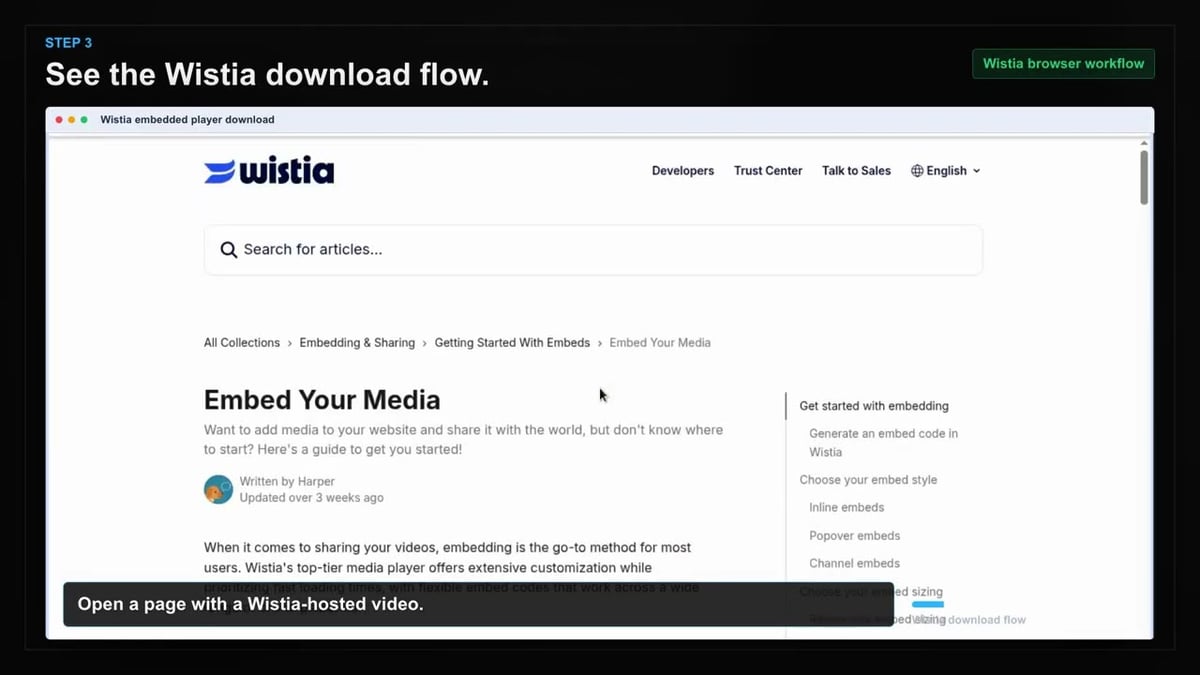
Task: Click the Embed Your Media breadcrumb
Action: coord(660,343)
